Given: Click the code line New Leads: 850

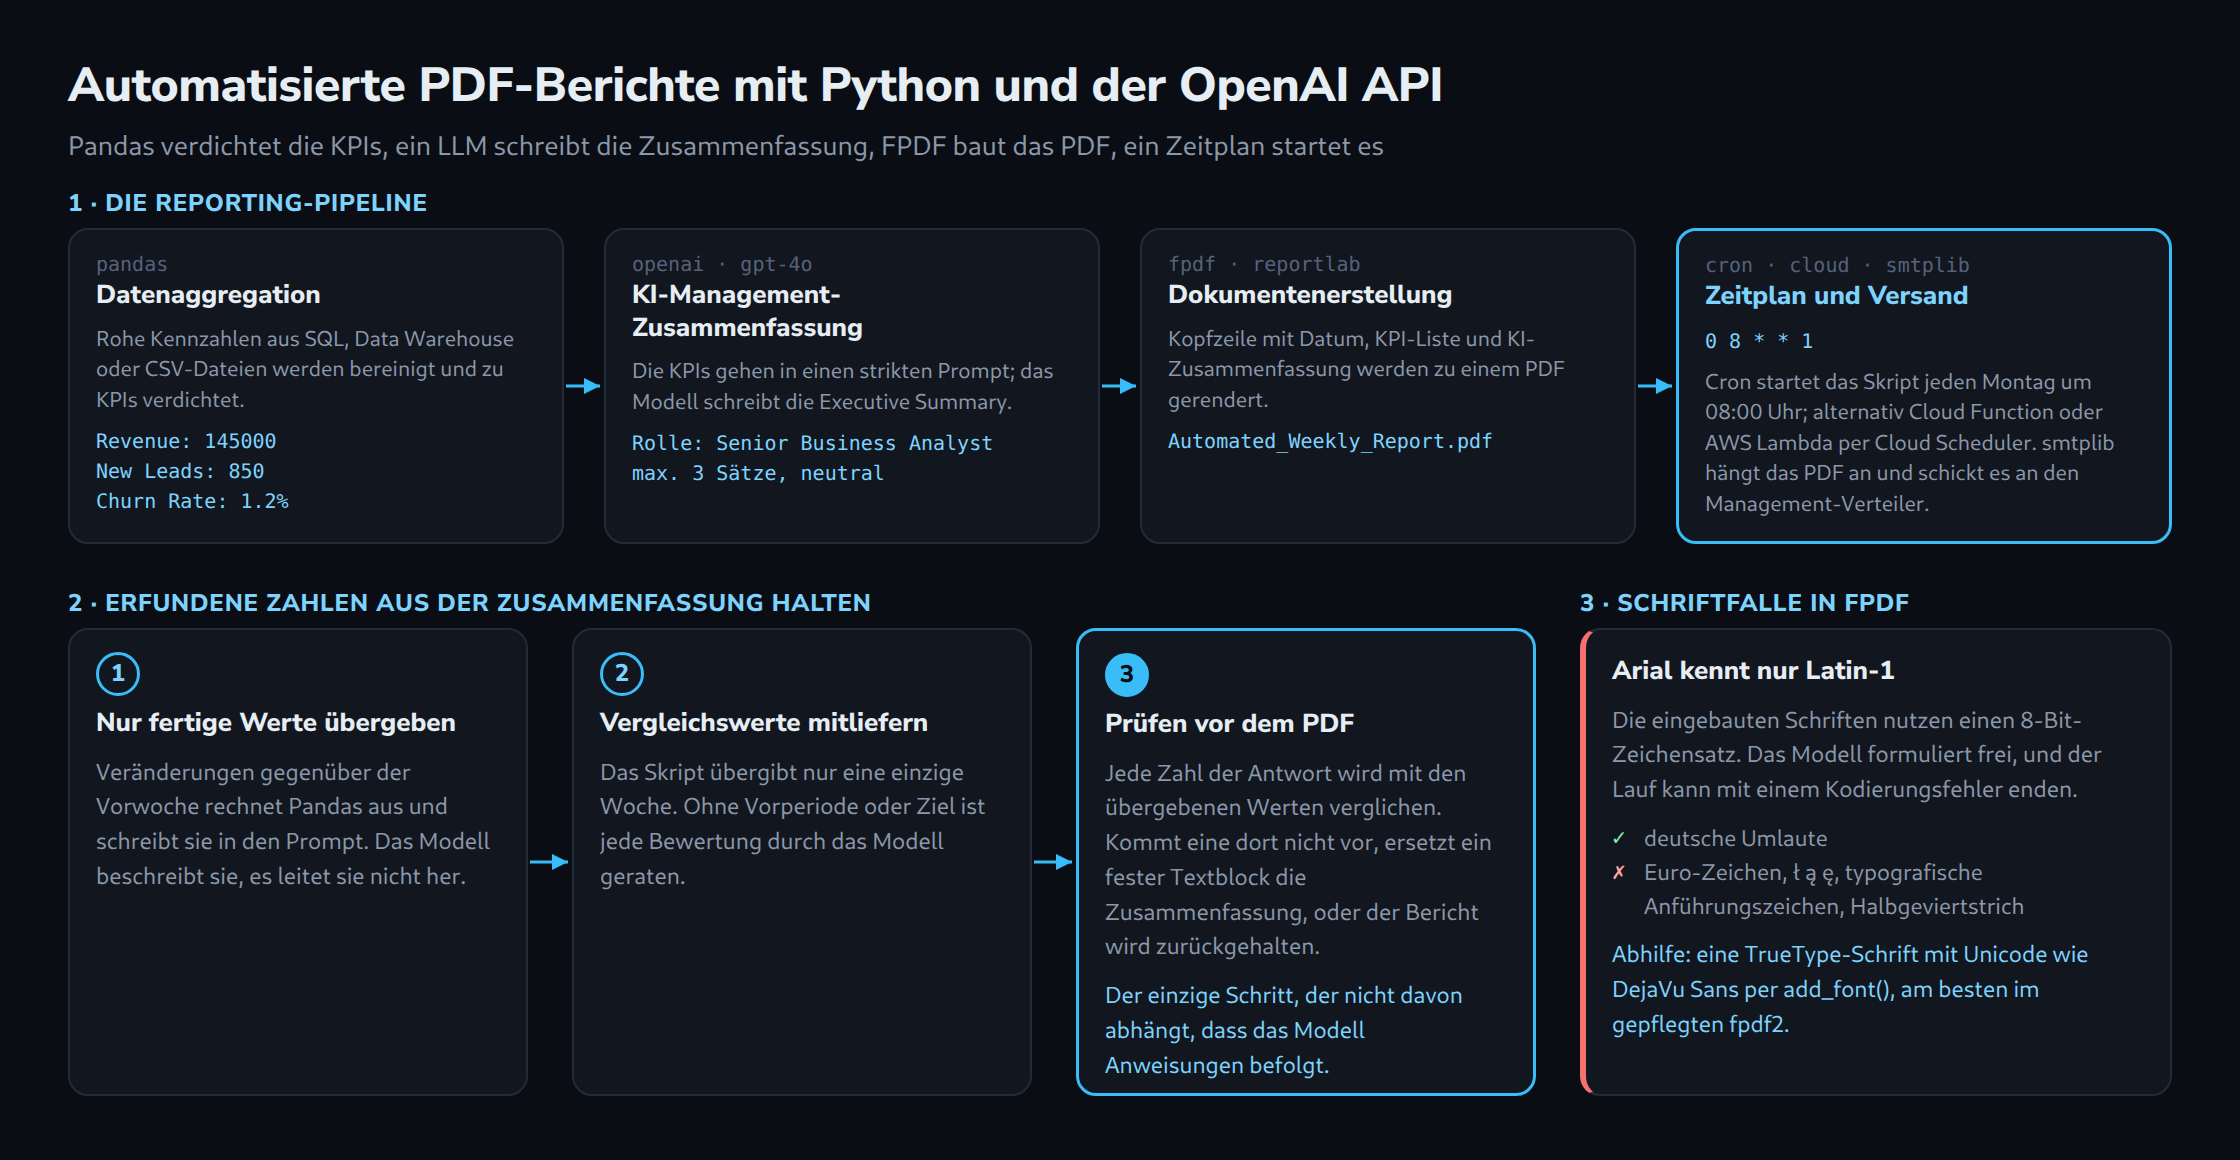Looking at the screenshot, I should point(180,471).
